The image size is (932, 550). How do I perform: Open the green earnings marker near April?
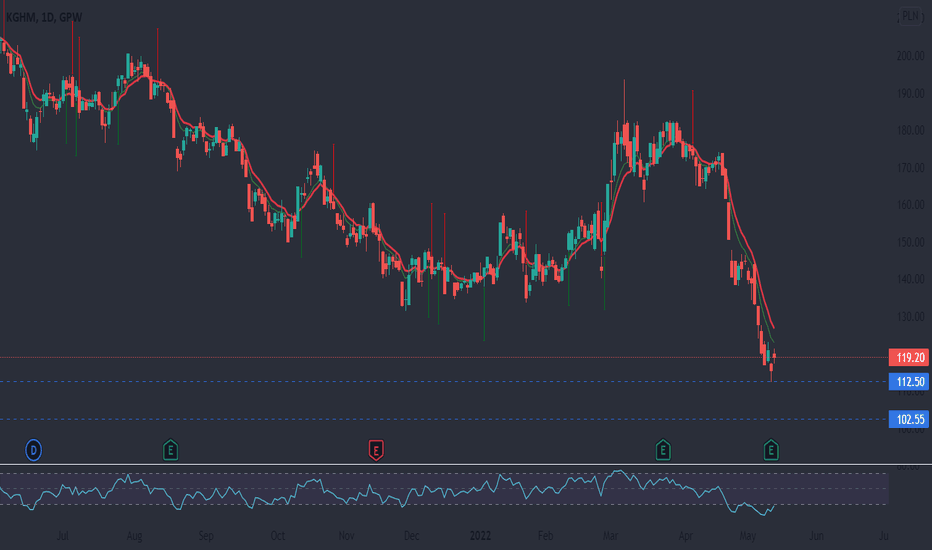[663, 450]
